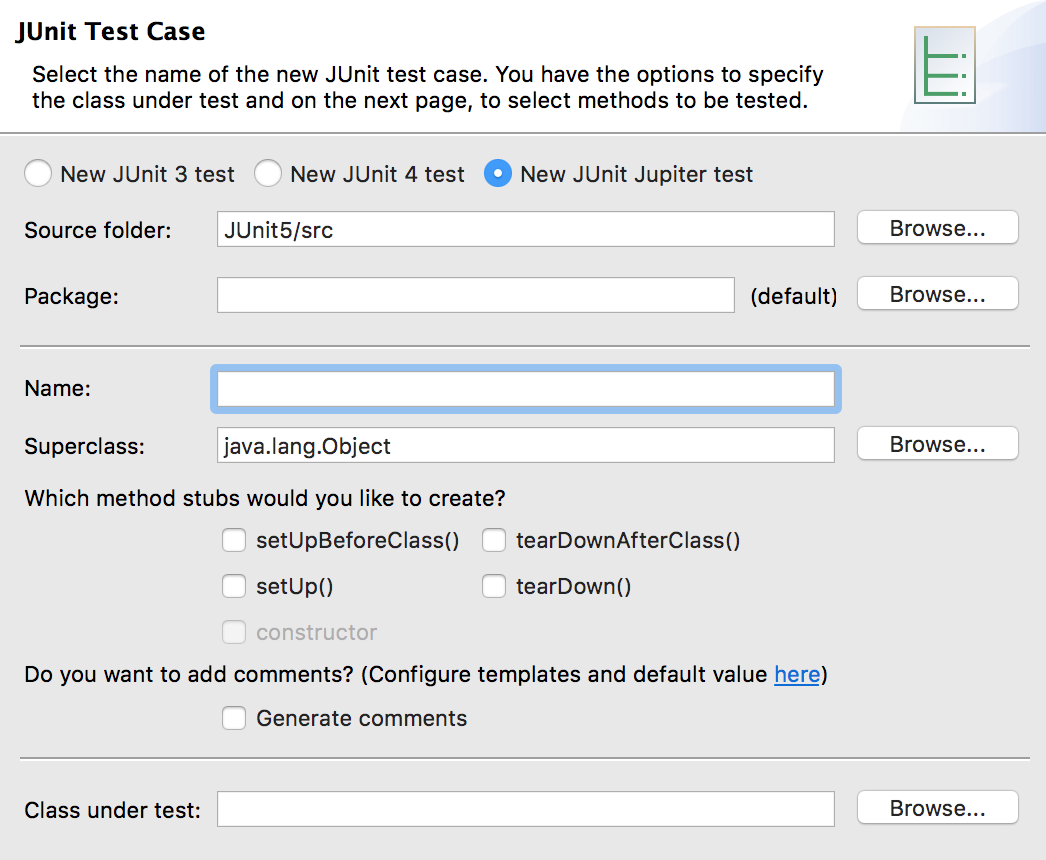Check the constructor method stub checkbox
The width and height of the screenshot is (1046, 860).
coord(233,632)
